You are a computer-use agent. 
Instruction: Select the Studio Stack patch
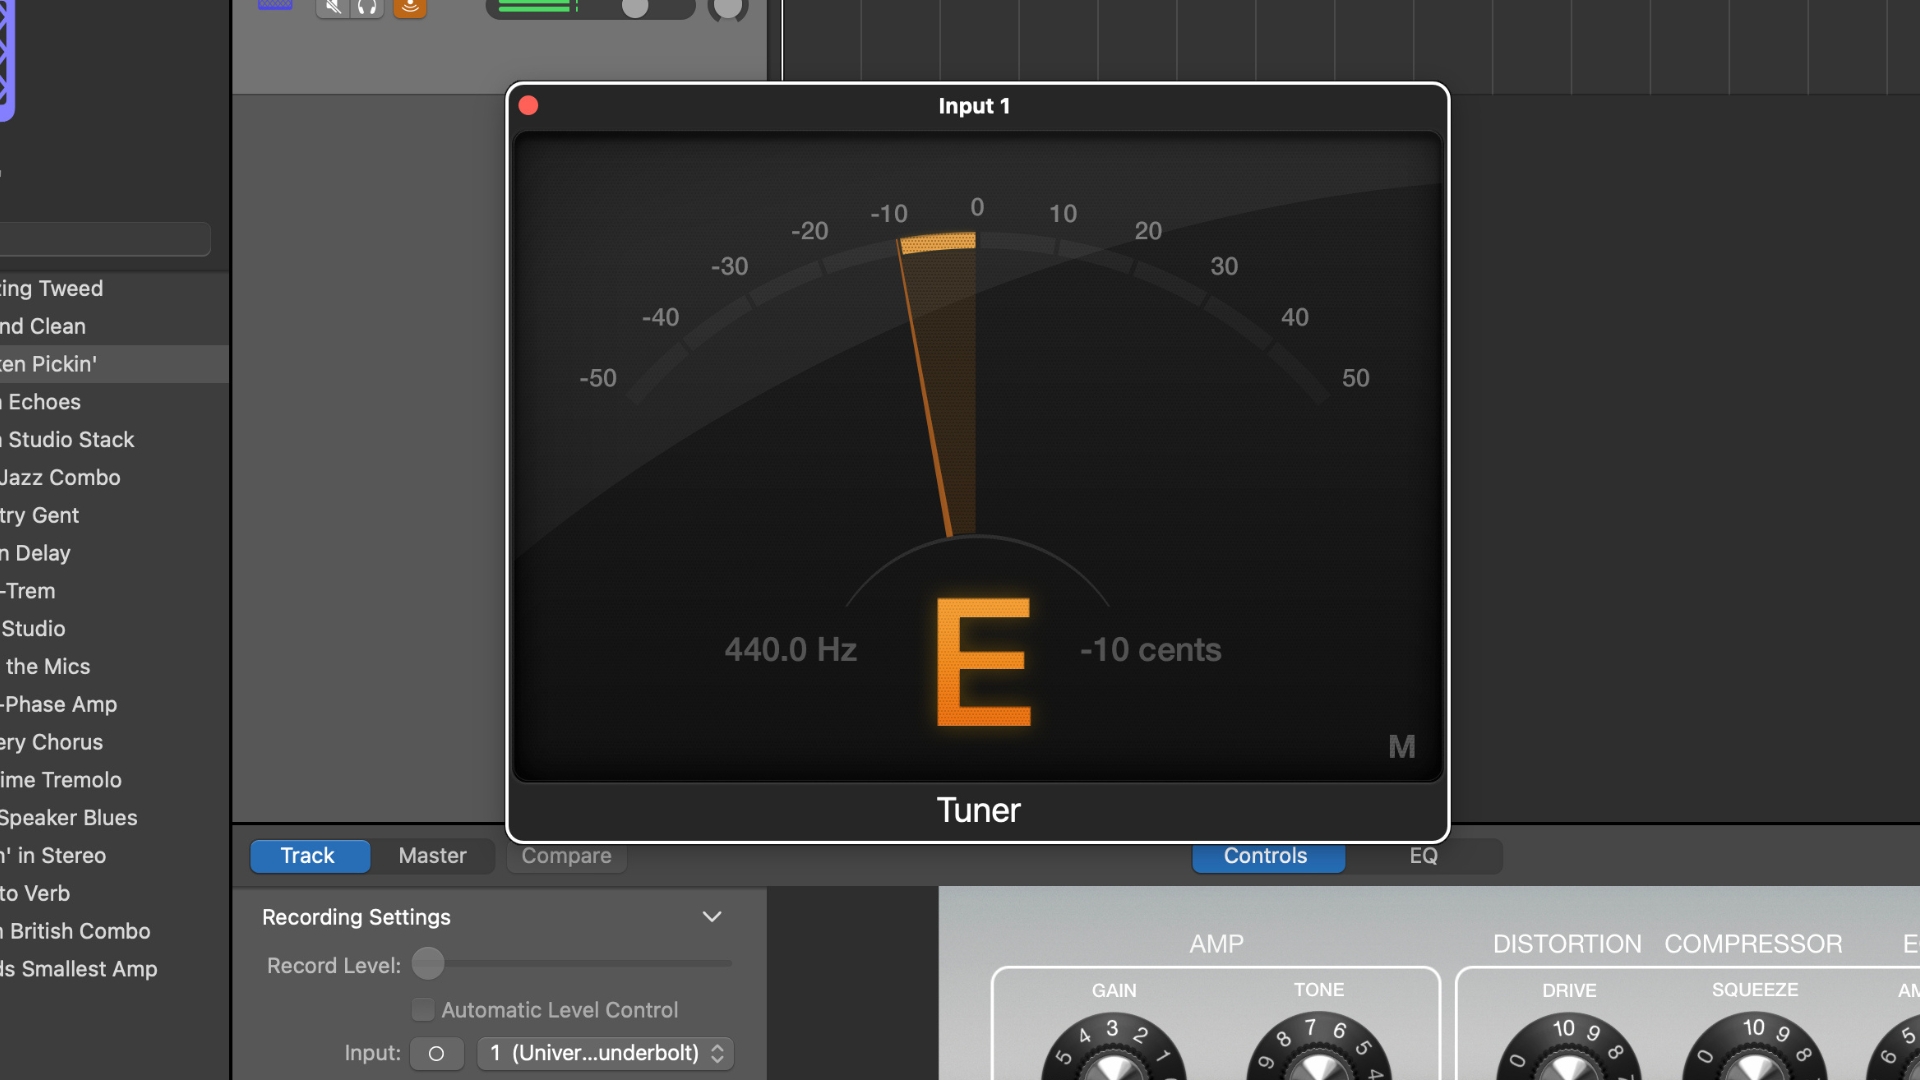tap(114, 440)
